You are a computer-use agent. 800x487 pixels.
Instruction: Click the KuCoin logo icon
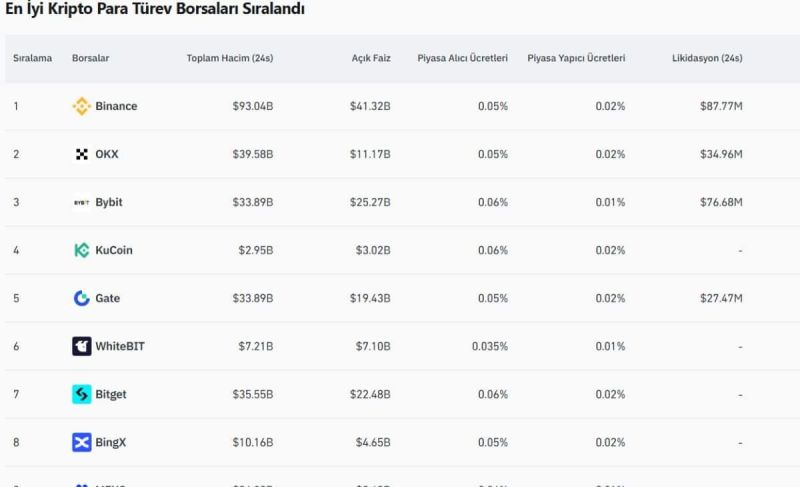coord(82,250)
